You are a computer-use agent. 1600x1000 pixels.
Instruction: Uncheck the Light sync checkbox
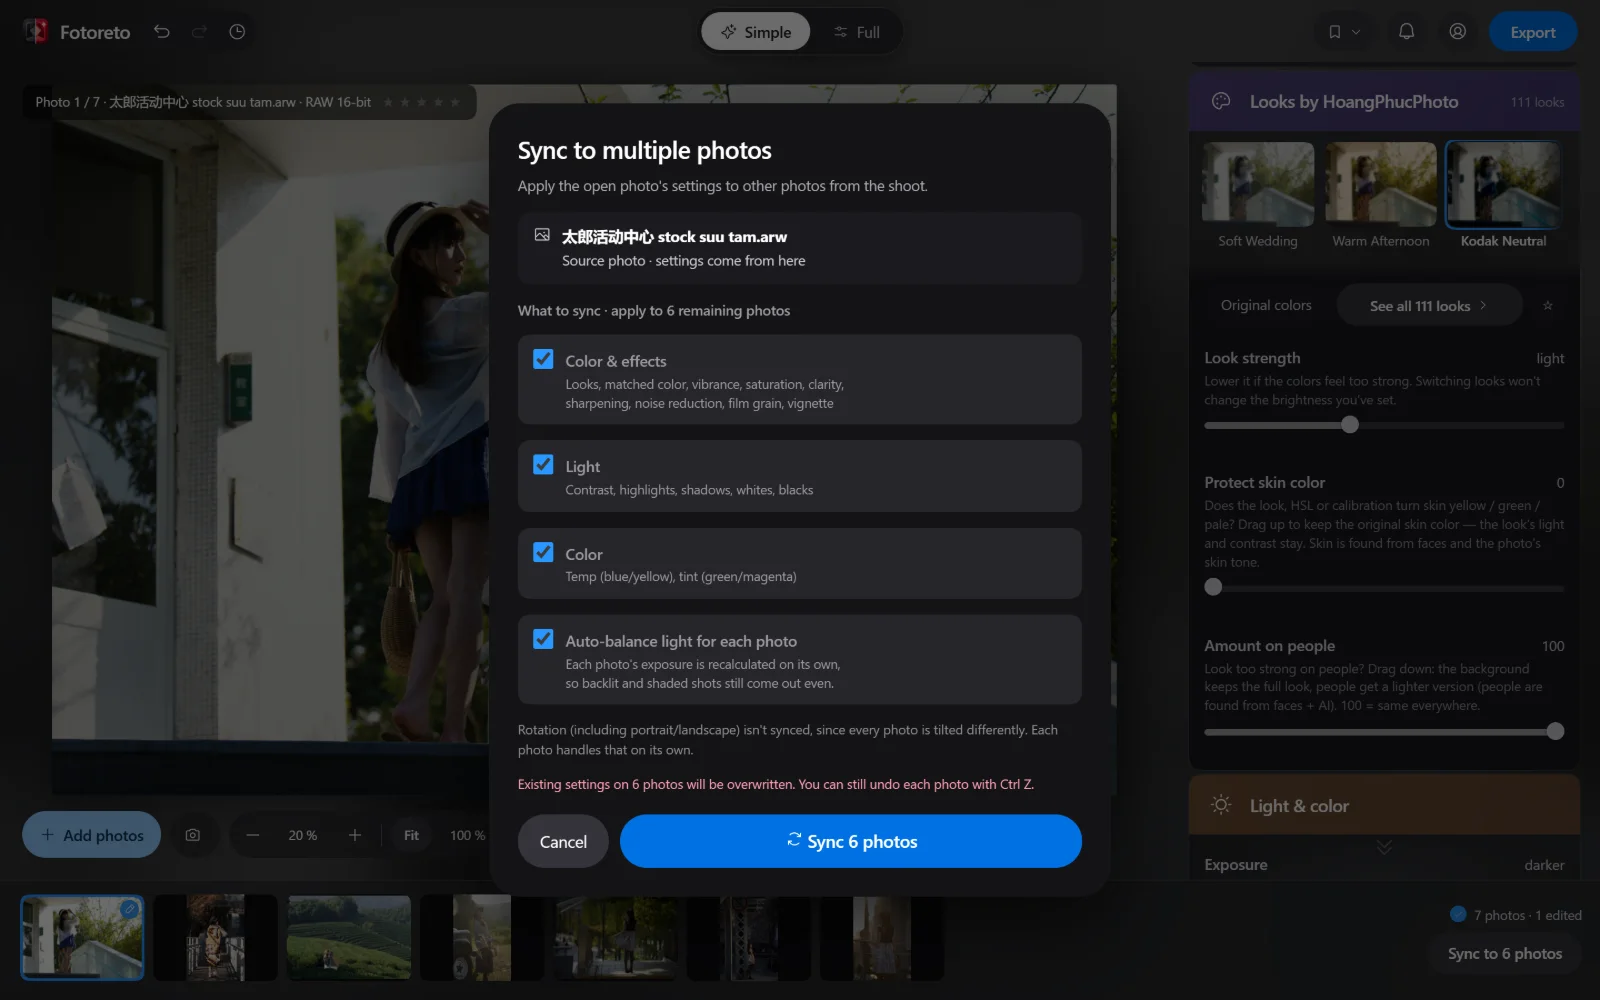pyautogui.click(x=543, y=465)
